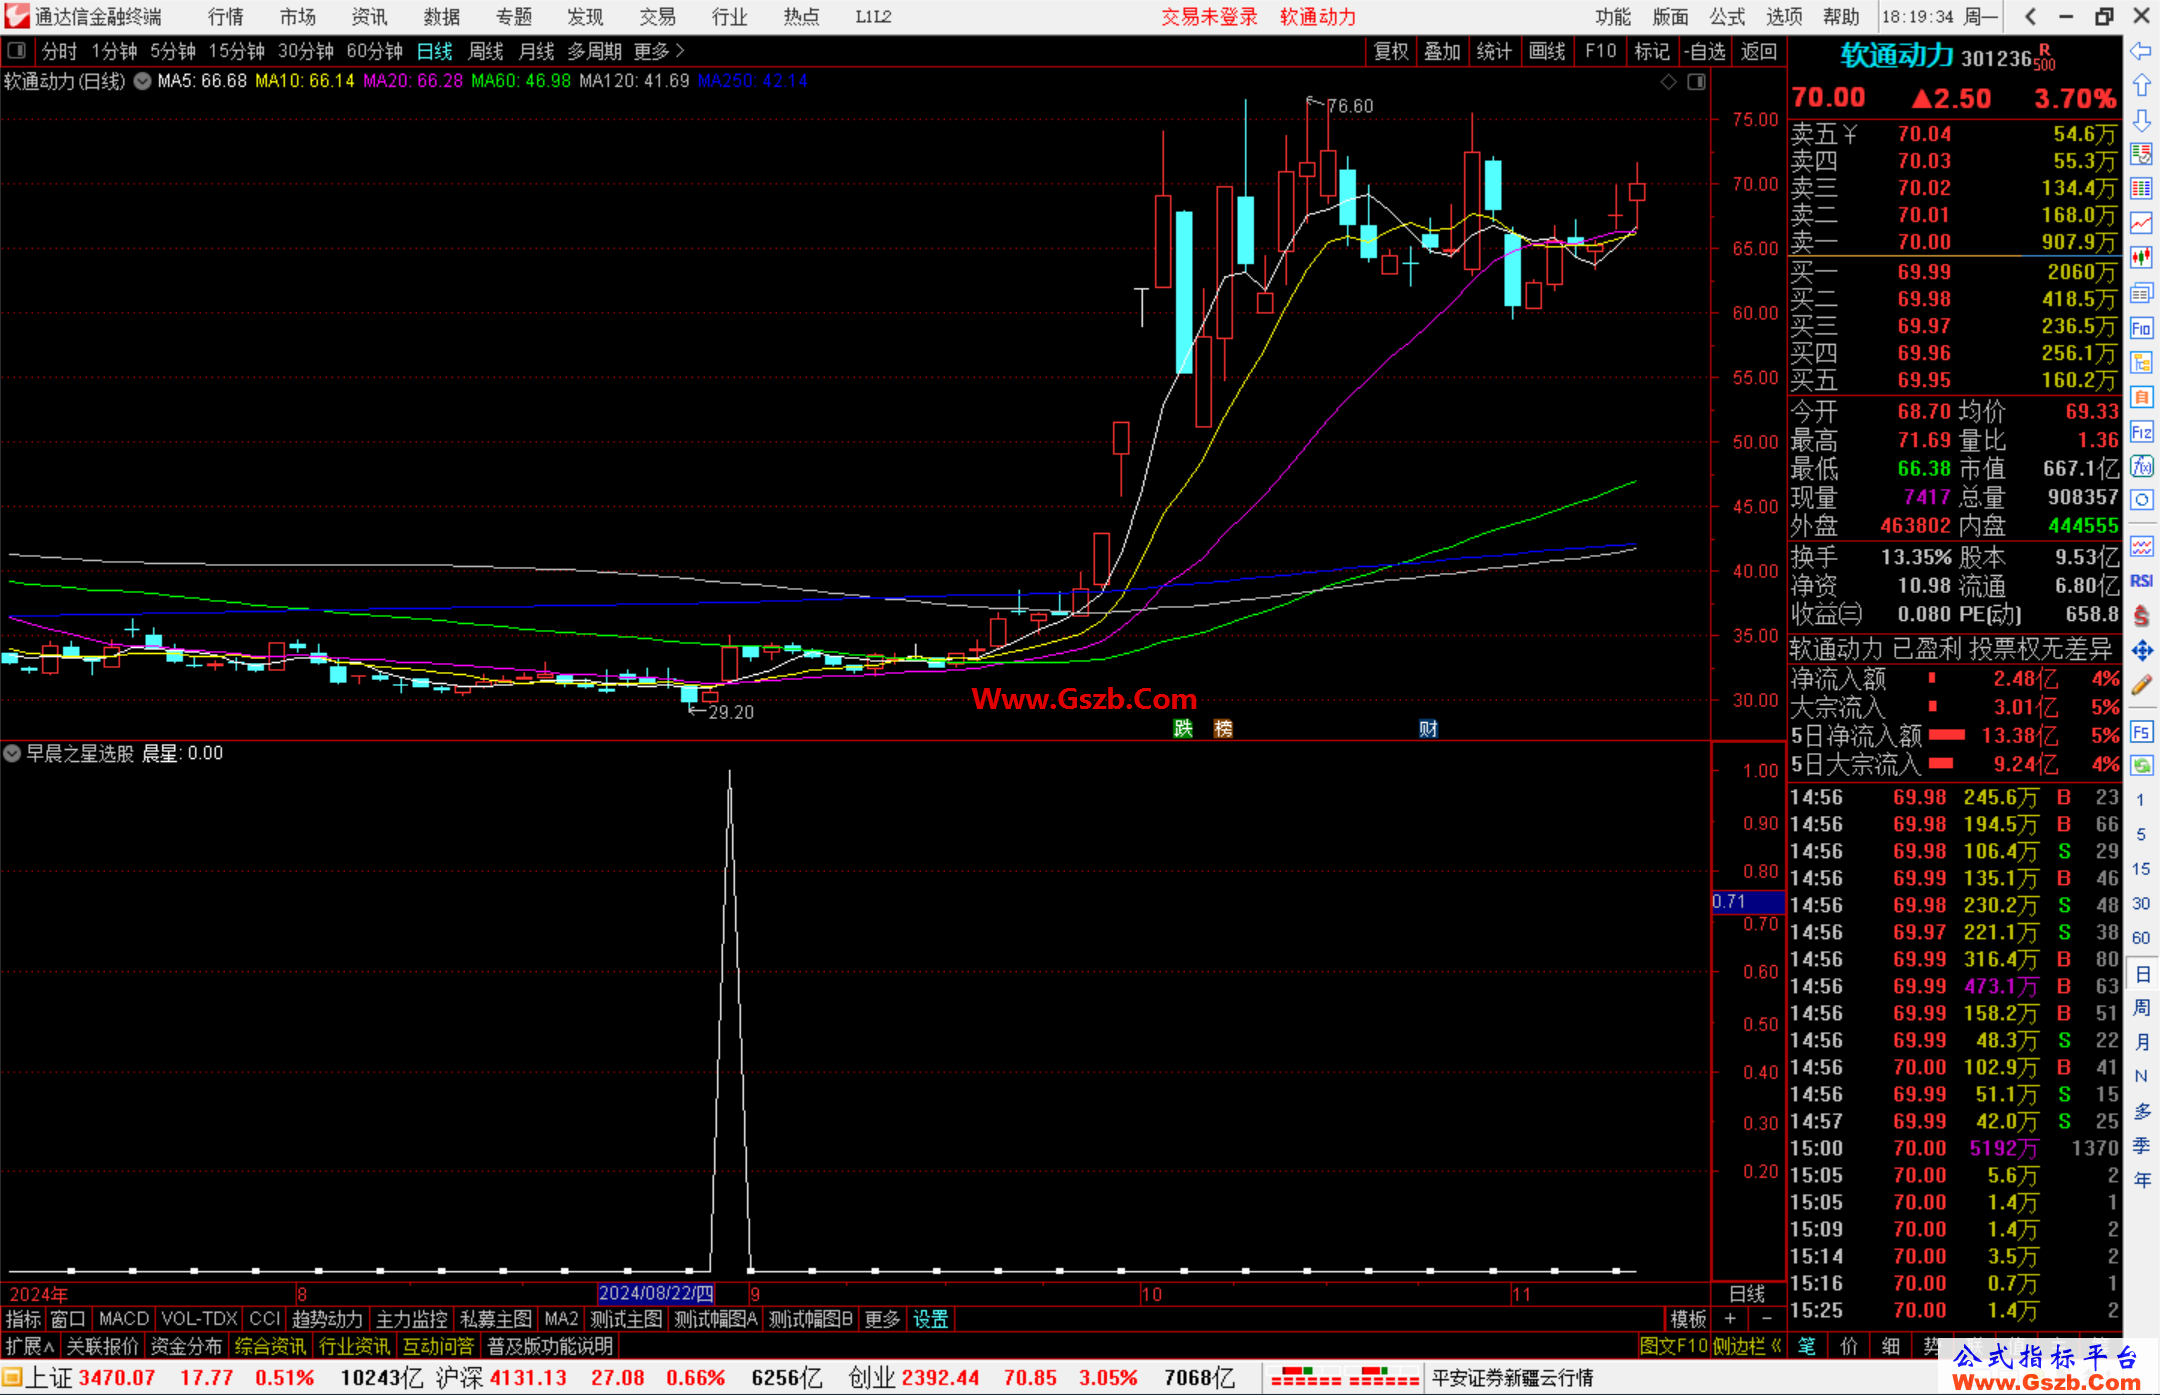The width and height of the screenshot is (2160, 1395).
Task: Open the main chart indicator dropdown circle
Action: pyautogui.click(x=142, y=81)
